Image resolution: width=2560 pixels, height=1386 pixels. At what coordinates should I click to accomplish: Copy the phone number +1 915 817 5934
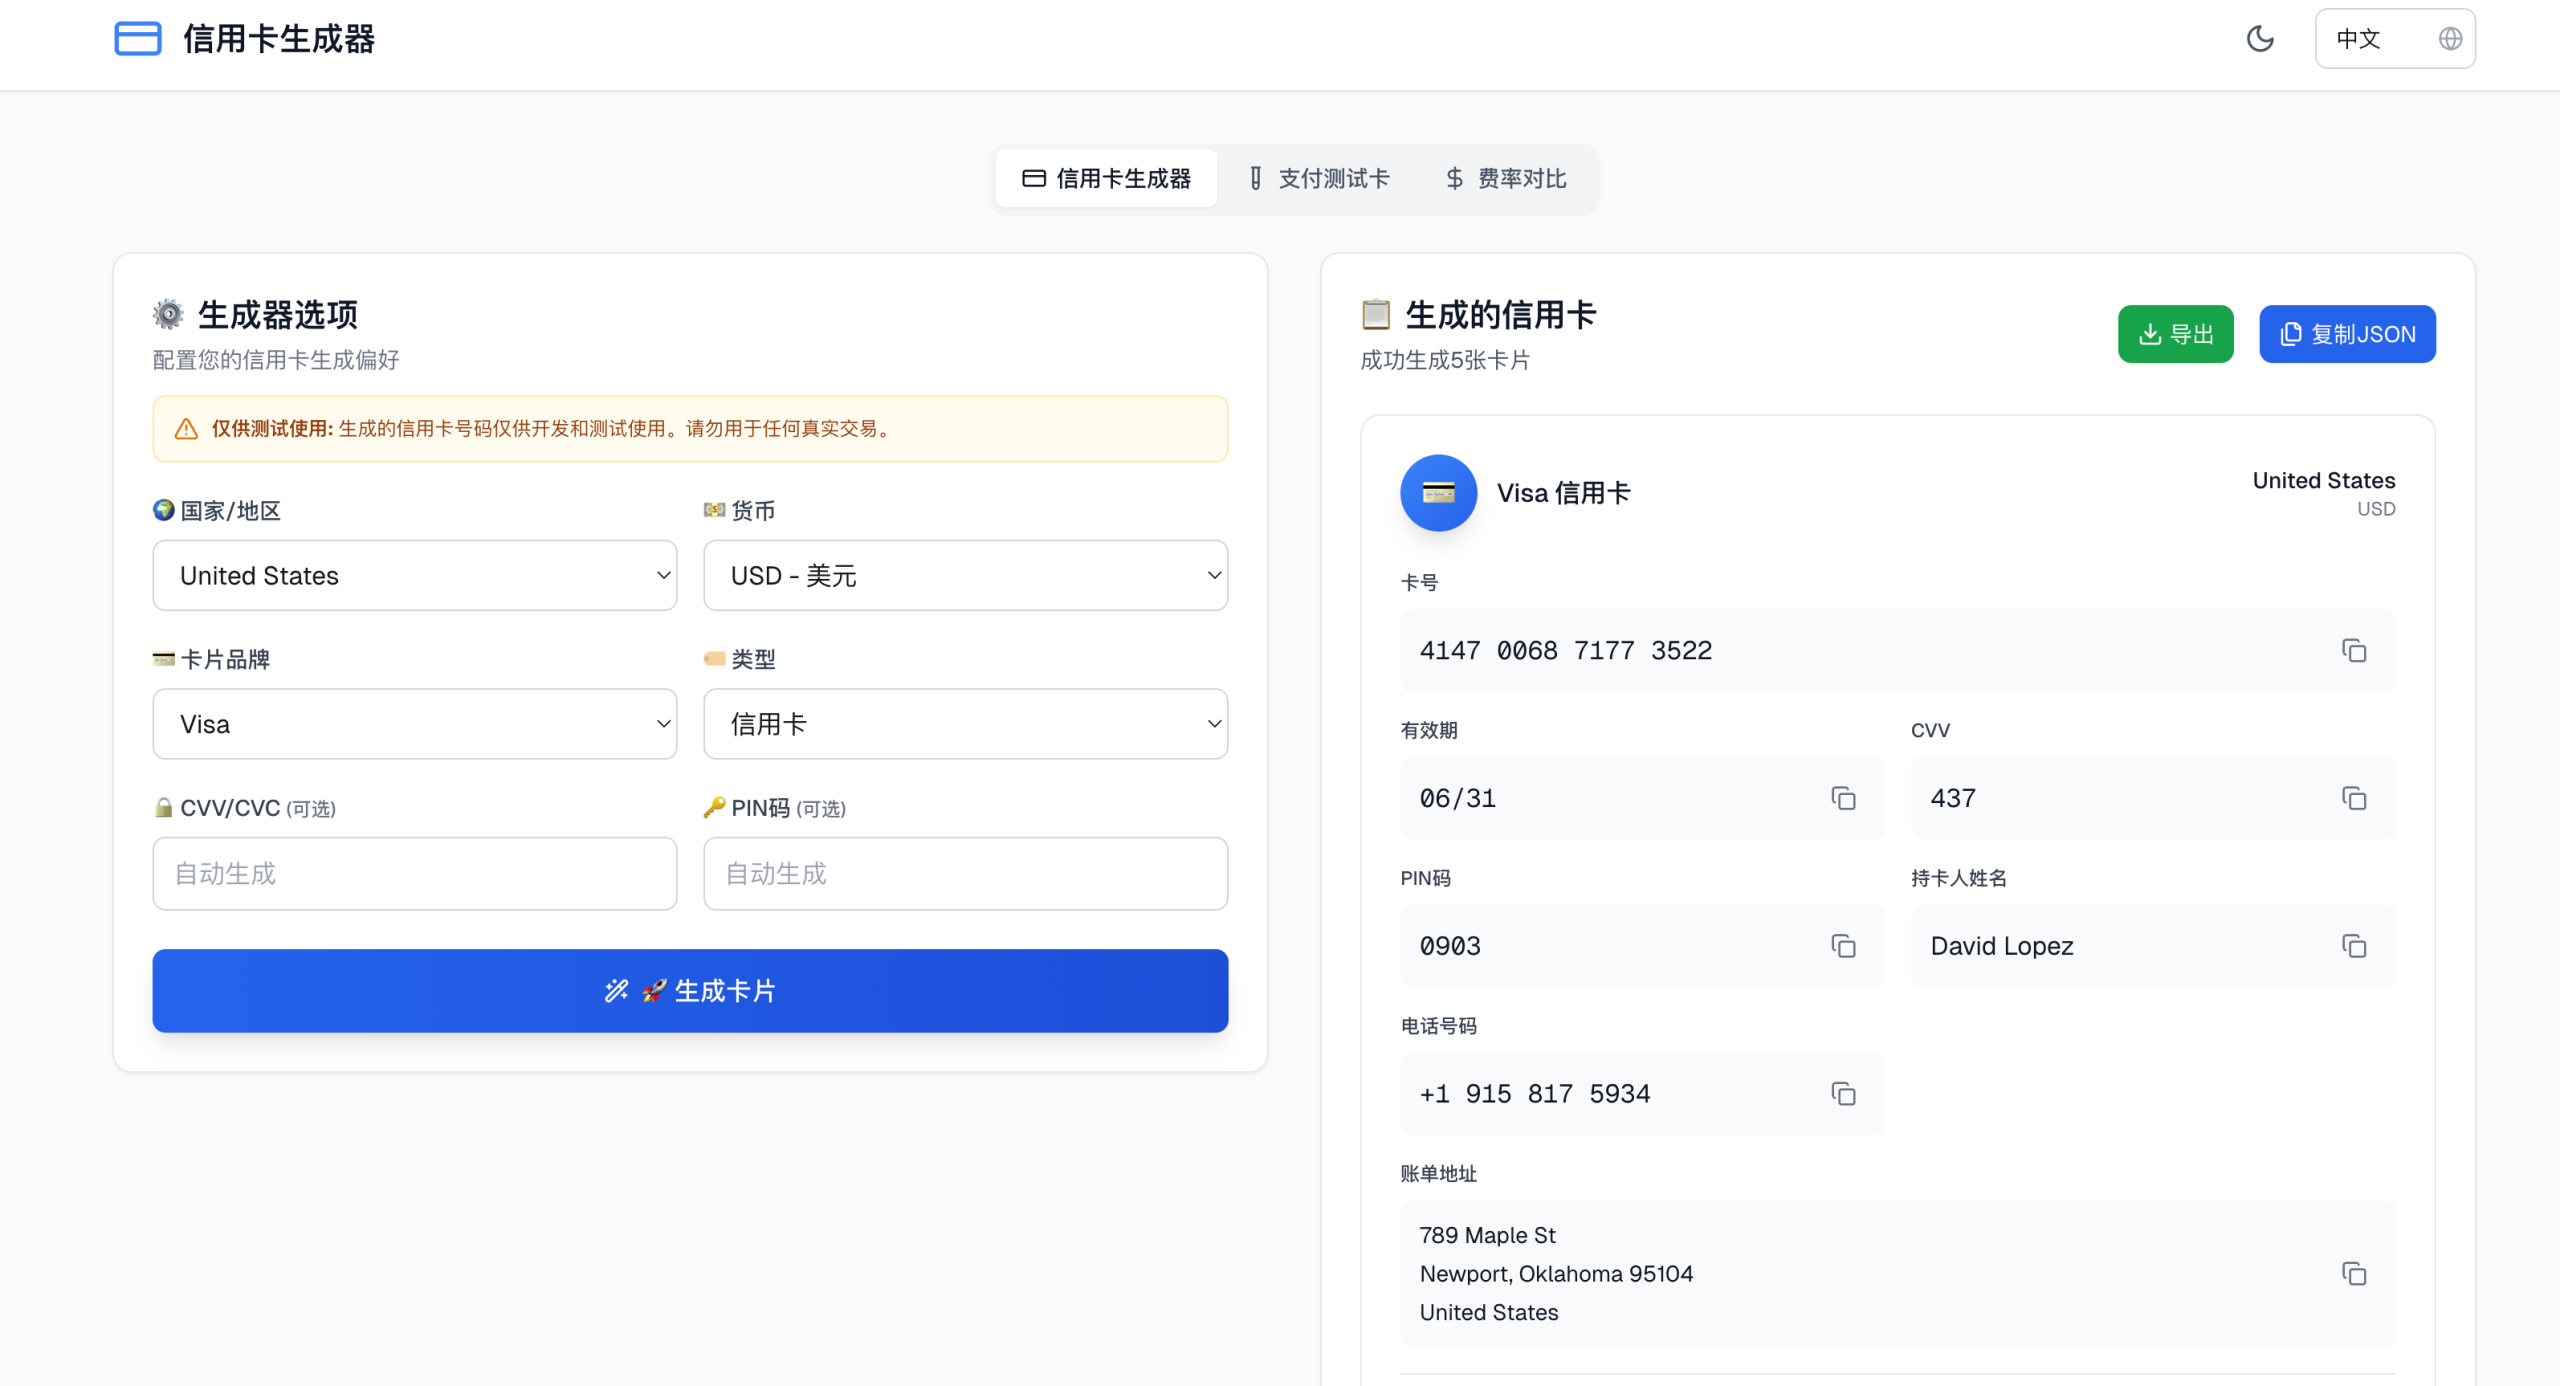[1843, 1094]
